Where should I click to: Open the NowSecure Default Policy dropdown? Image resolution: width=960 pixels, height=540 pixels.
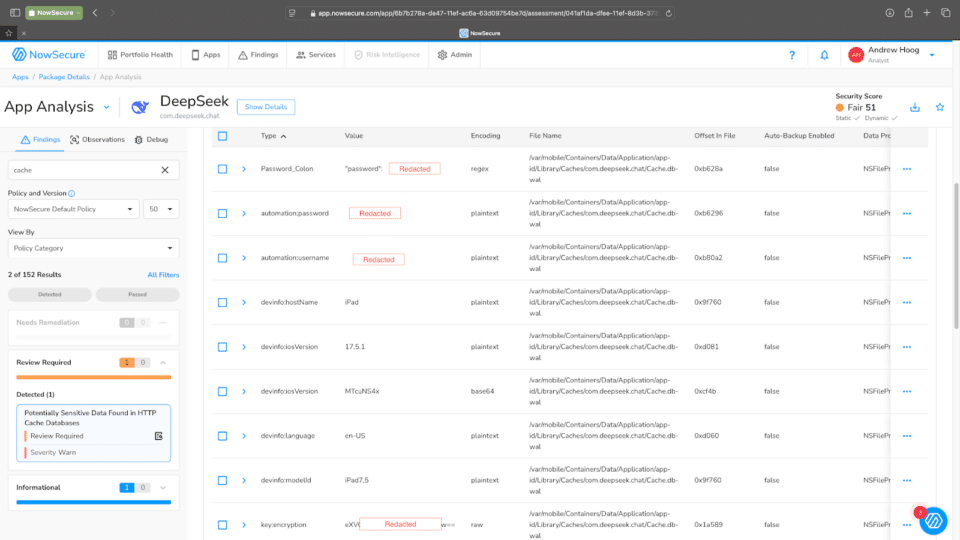click(74, 209)
